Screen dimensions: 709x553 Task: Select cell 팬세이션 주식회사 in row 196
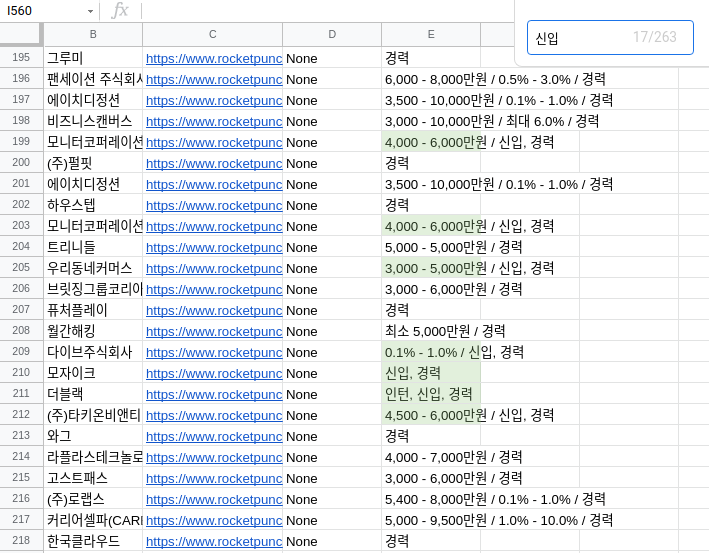click(93, 79)
